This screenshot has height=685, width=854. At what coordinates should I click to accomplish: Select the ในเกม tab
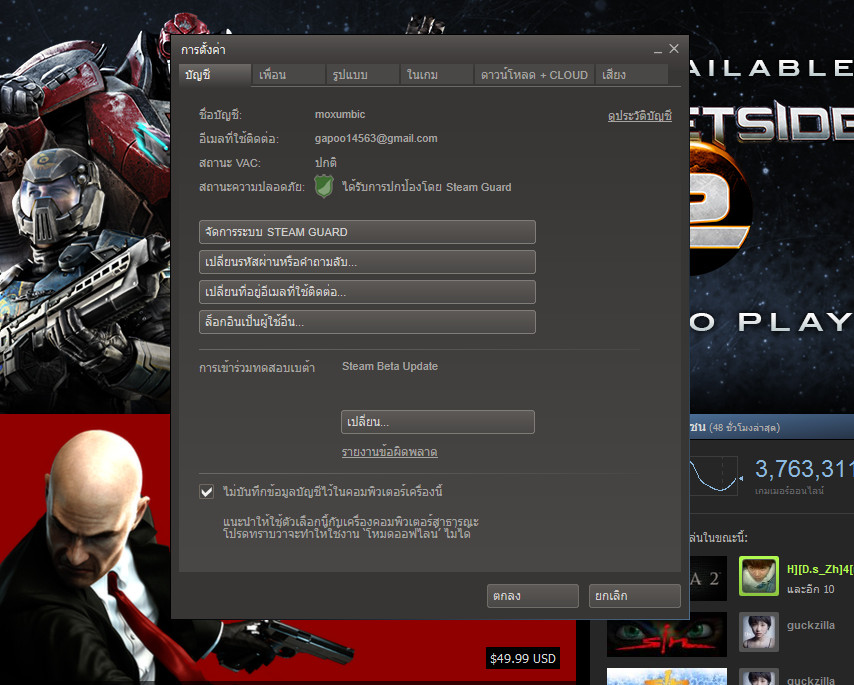(437, 75)
